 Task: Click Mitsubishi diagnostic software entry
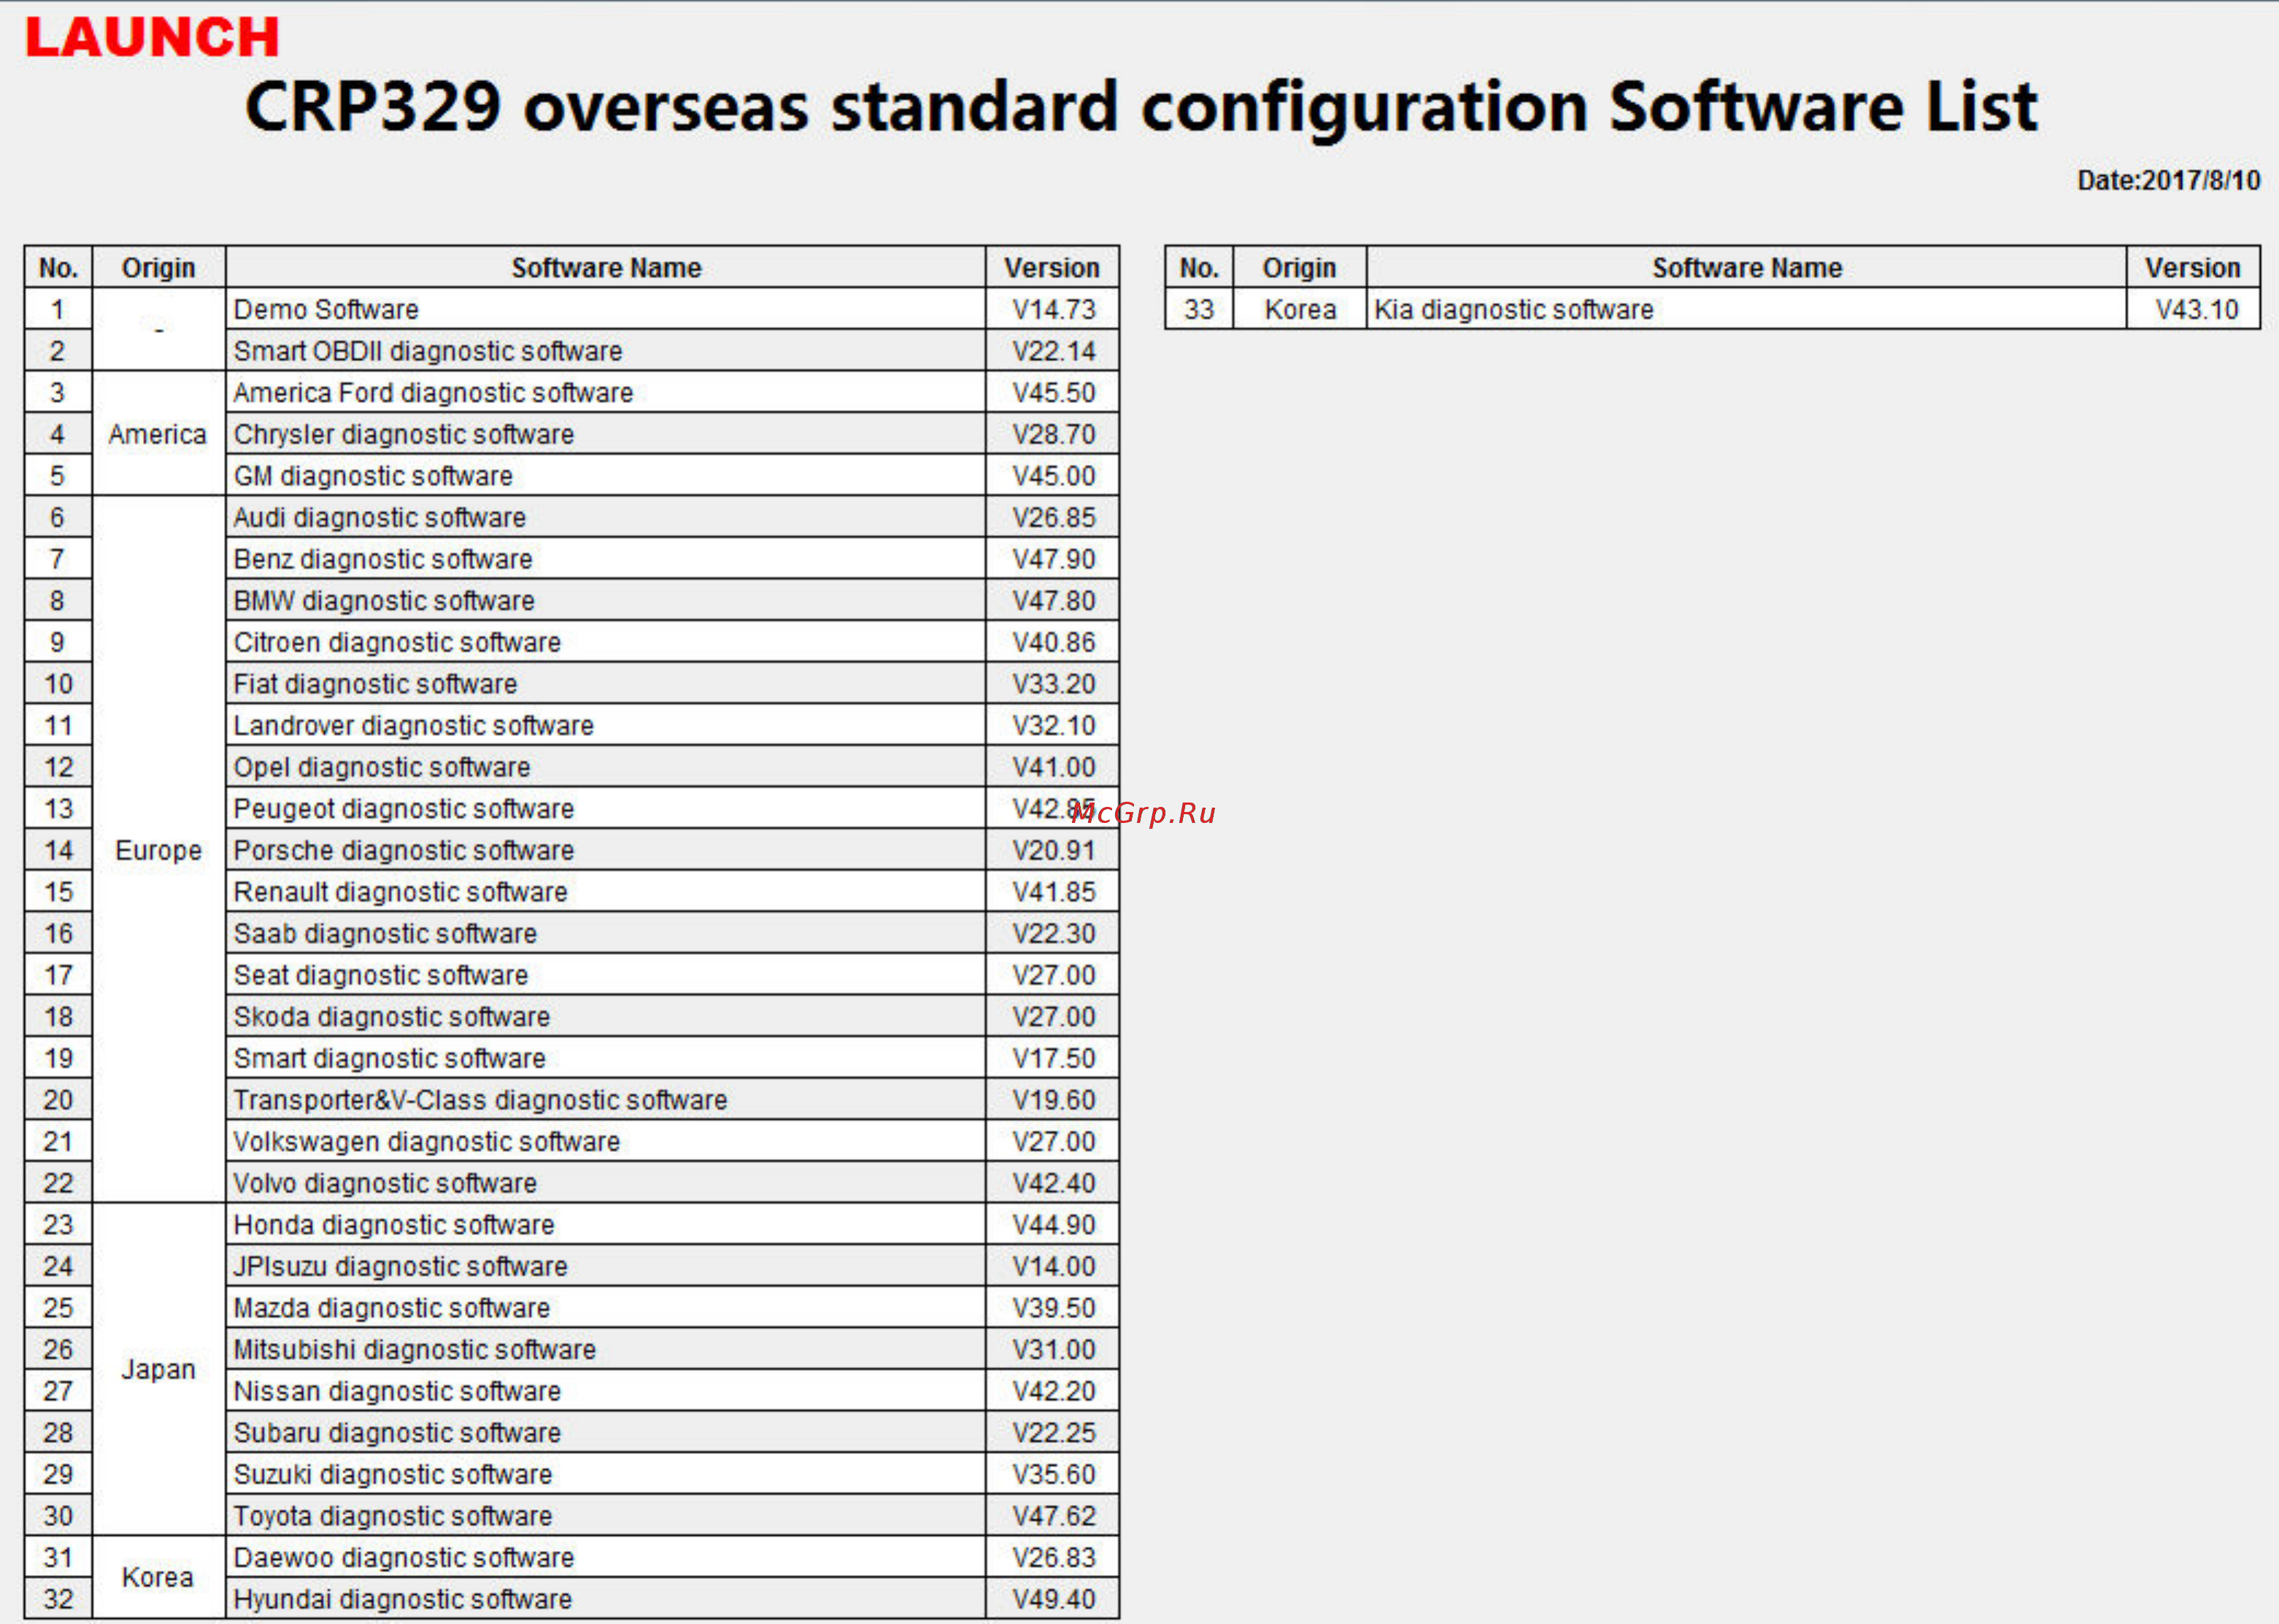[x=606, y=1350]
